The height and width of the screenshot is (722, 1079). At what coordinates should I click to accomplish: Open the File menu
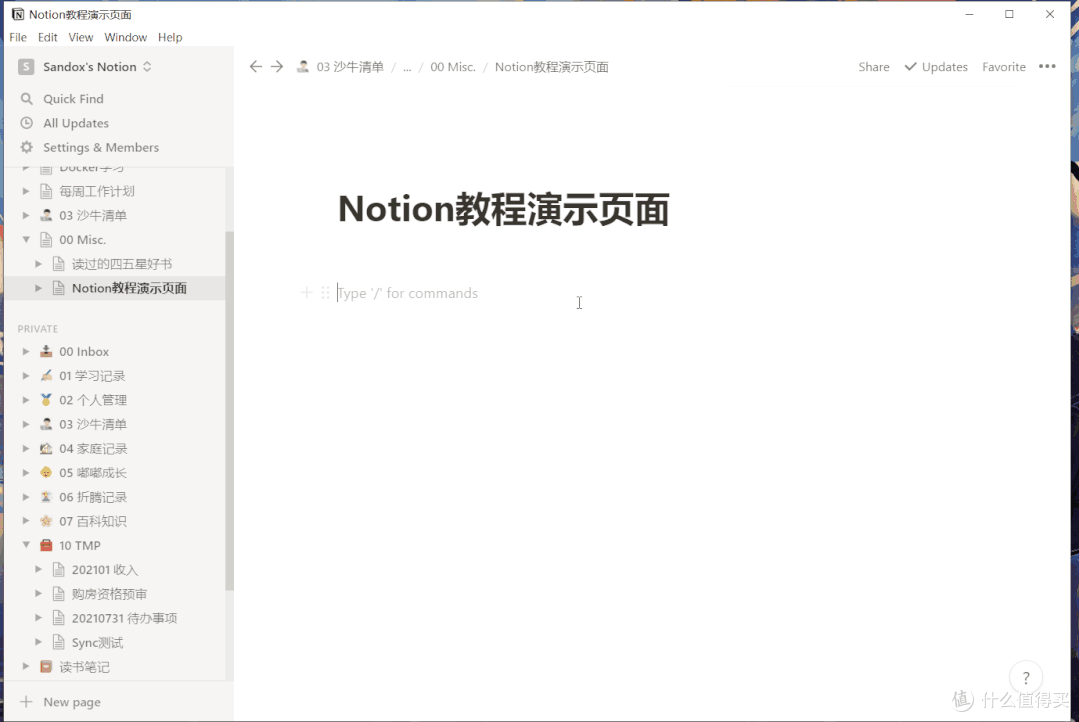17,36
